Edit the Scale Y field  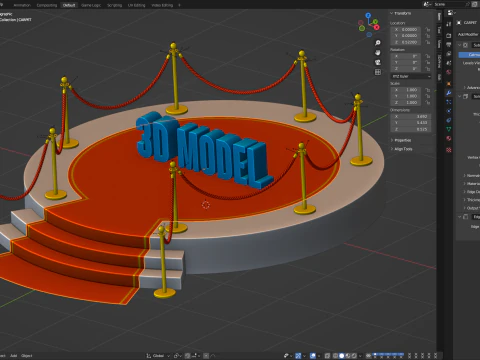pos(406,96)
